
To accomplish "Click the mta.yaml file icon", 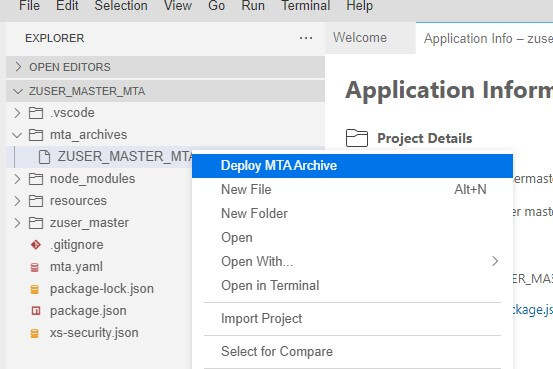I will 35,267.
